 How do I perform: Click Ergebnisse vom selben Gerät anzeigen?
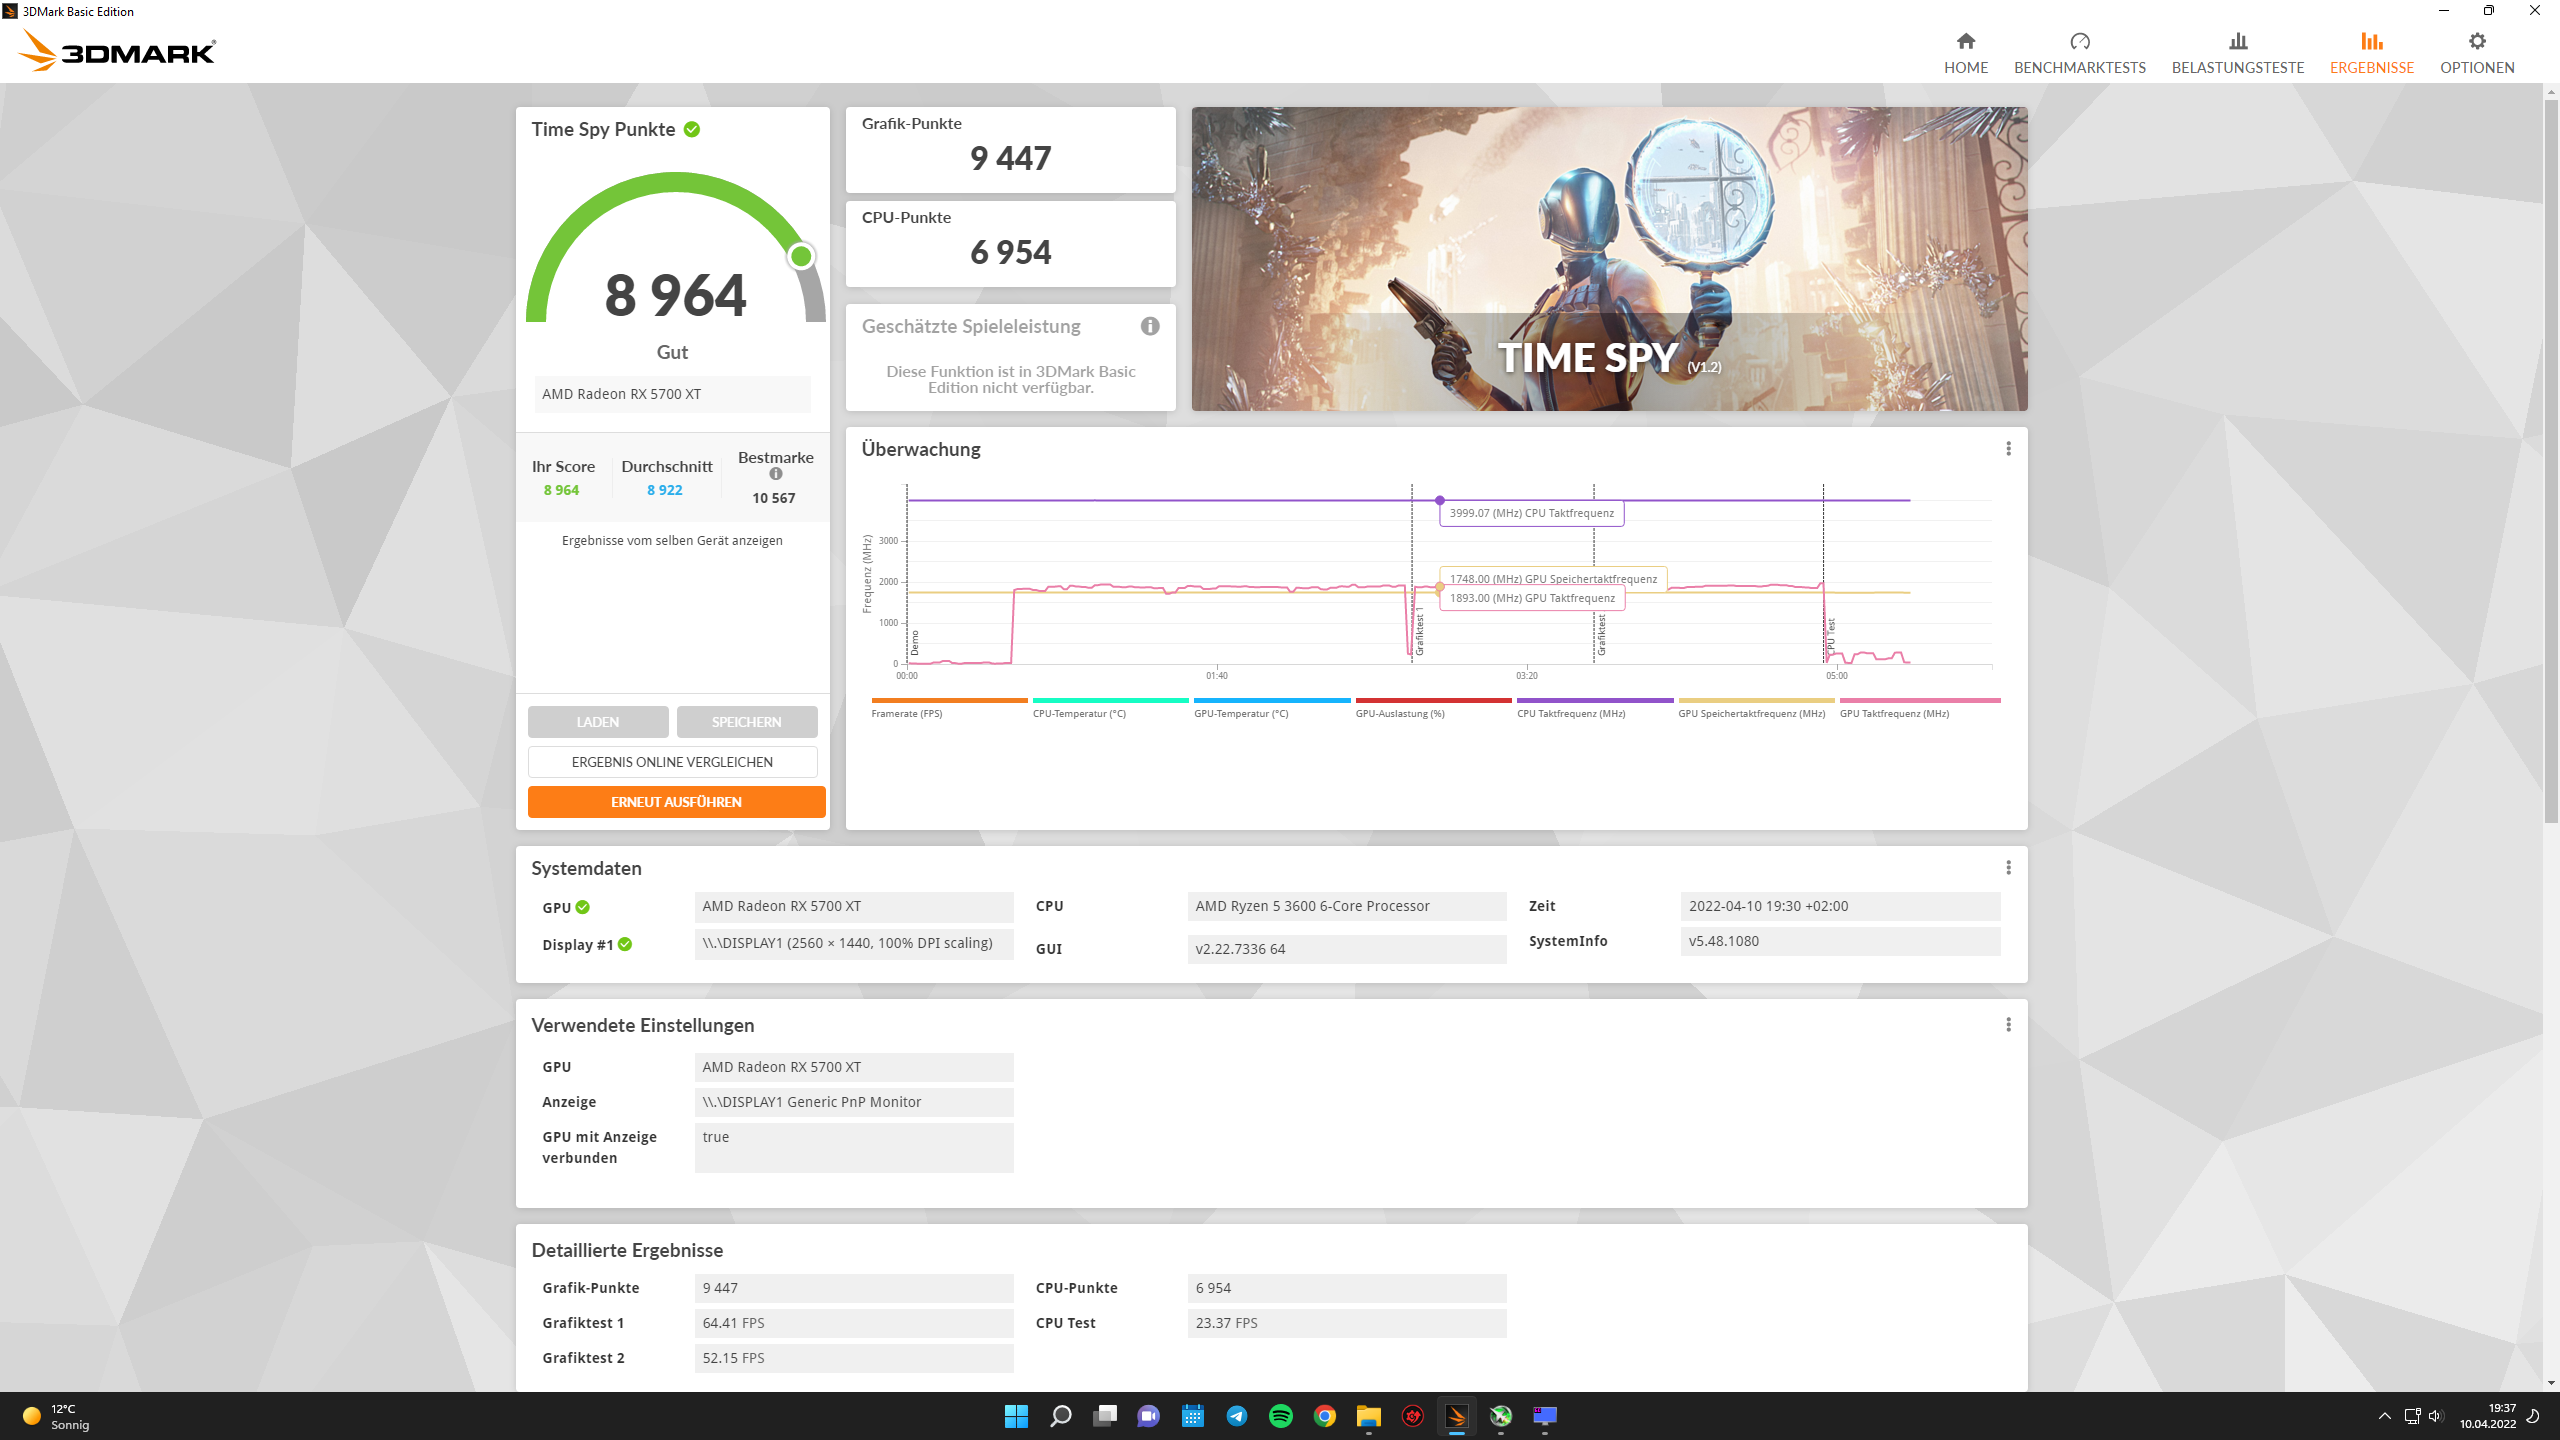point(672,541)
